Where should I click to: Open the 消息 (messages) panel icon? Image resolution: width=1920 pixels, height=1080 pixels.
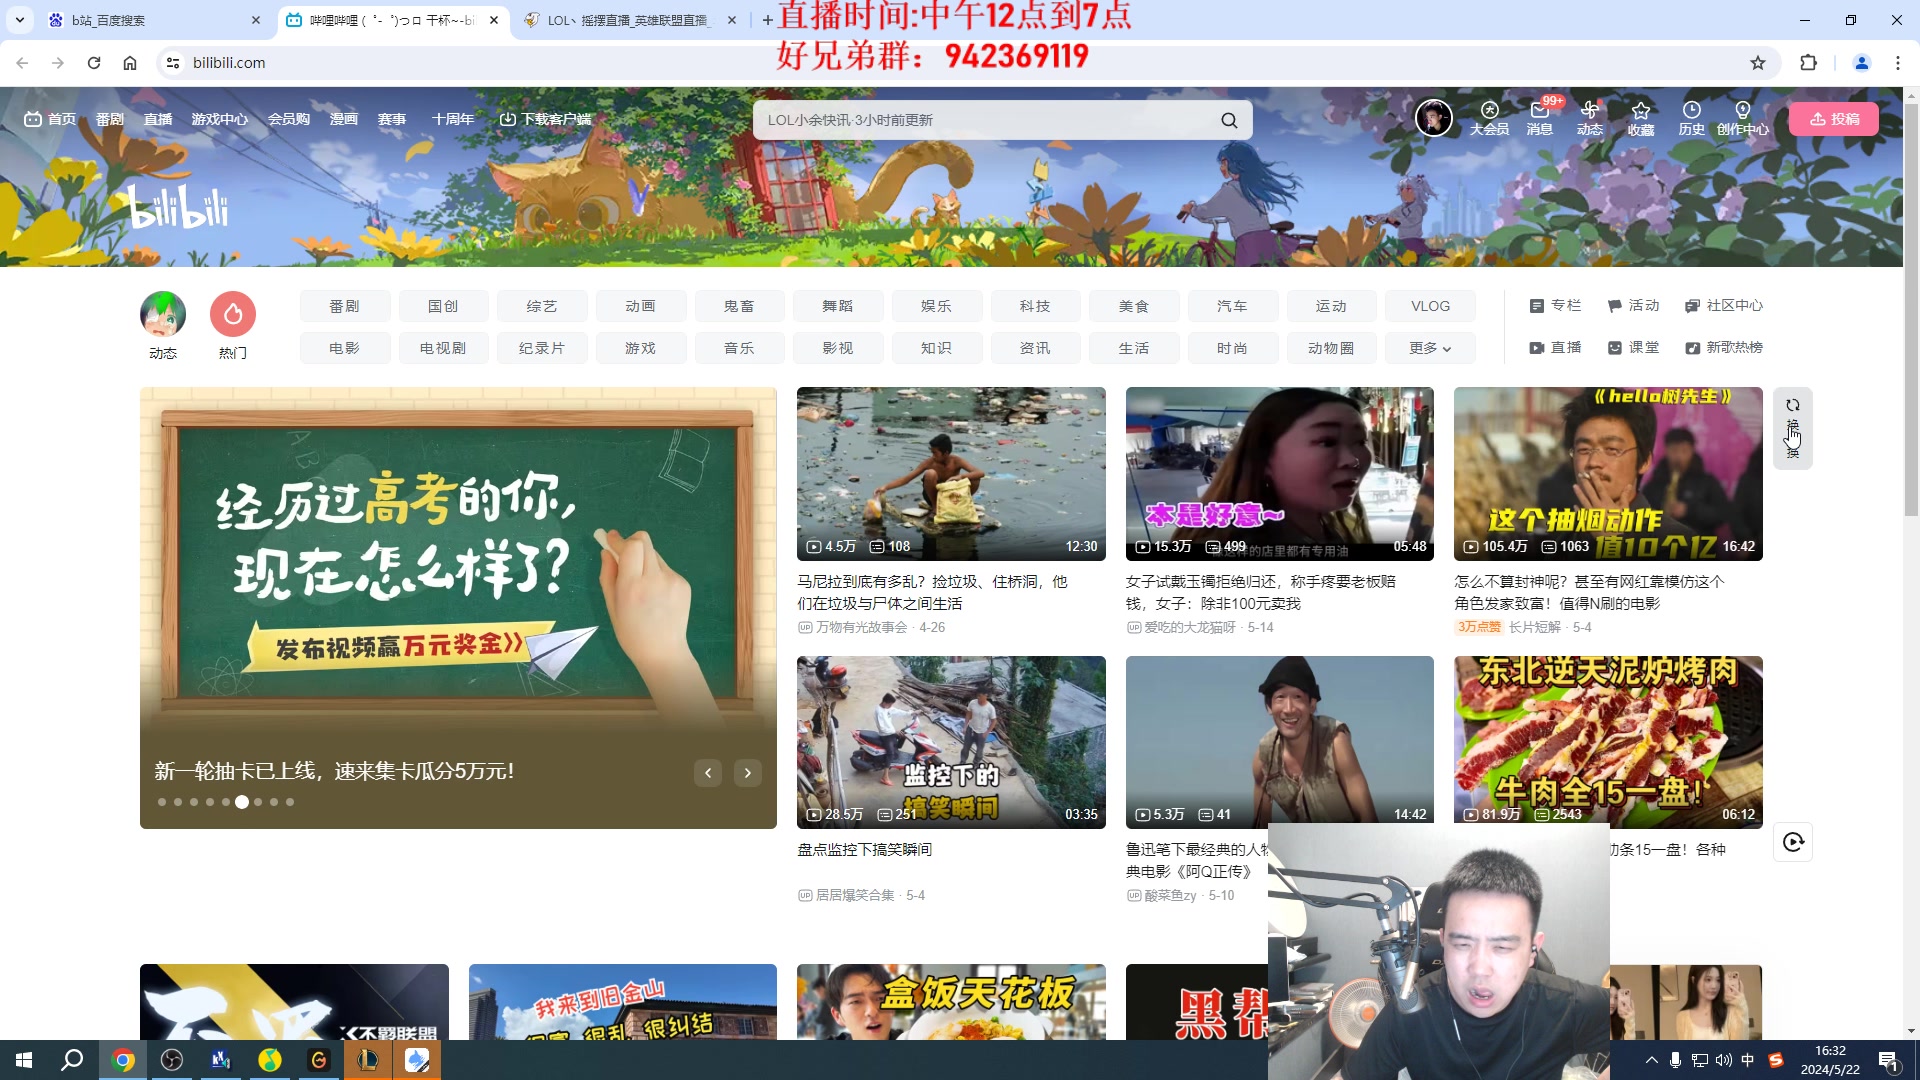click(x=1540, y=118)
